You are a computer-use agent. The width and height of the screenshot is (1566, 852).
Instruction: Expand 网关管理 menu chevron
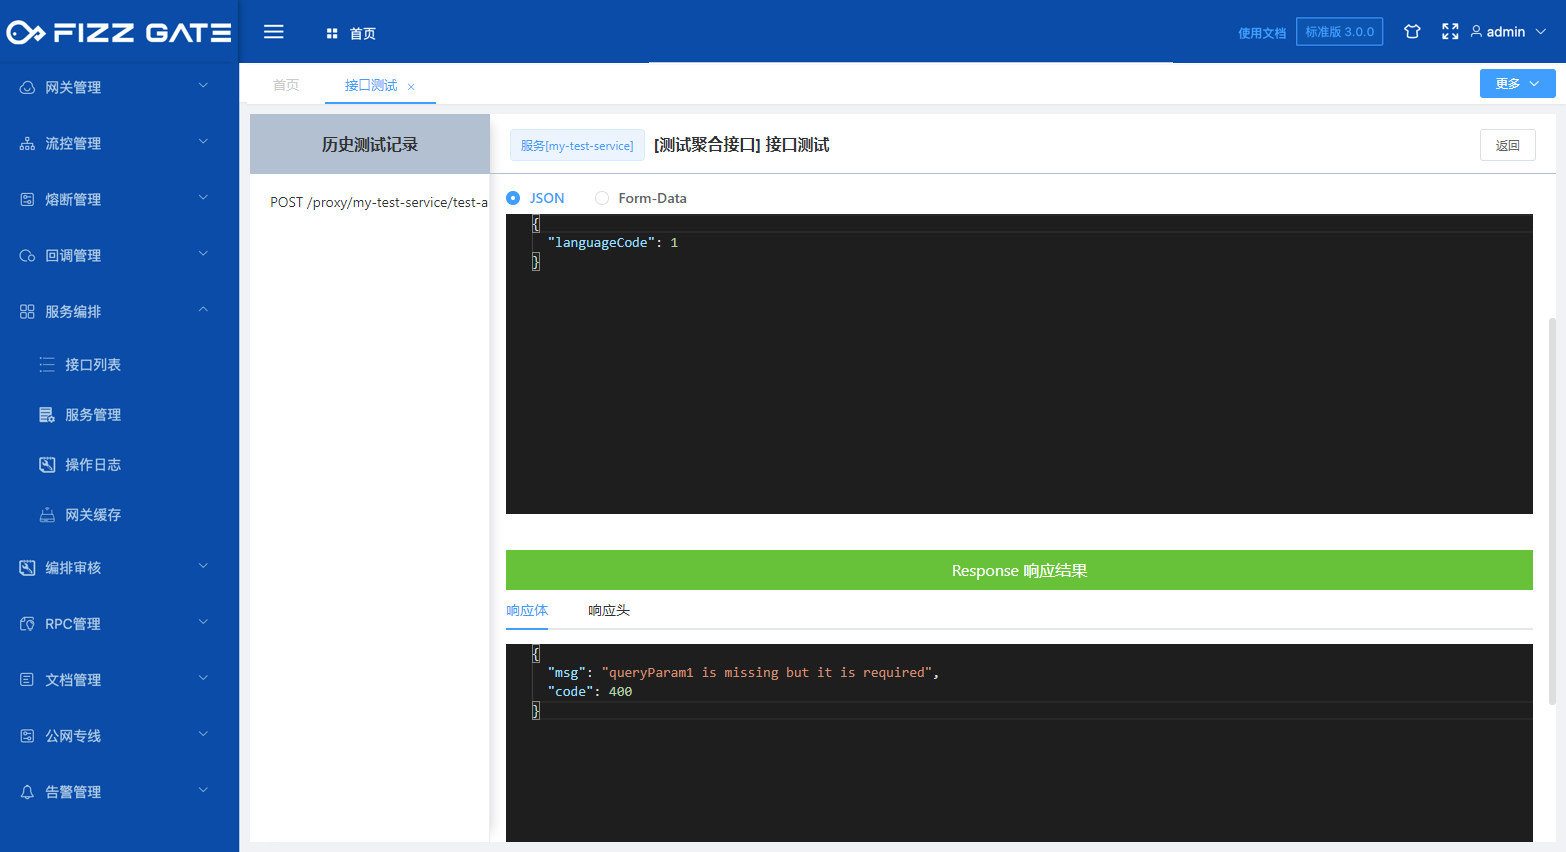203,86
